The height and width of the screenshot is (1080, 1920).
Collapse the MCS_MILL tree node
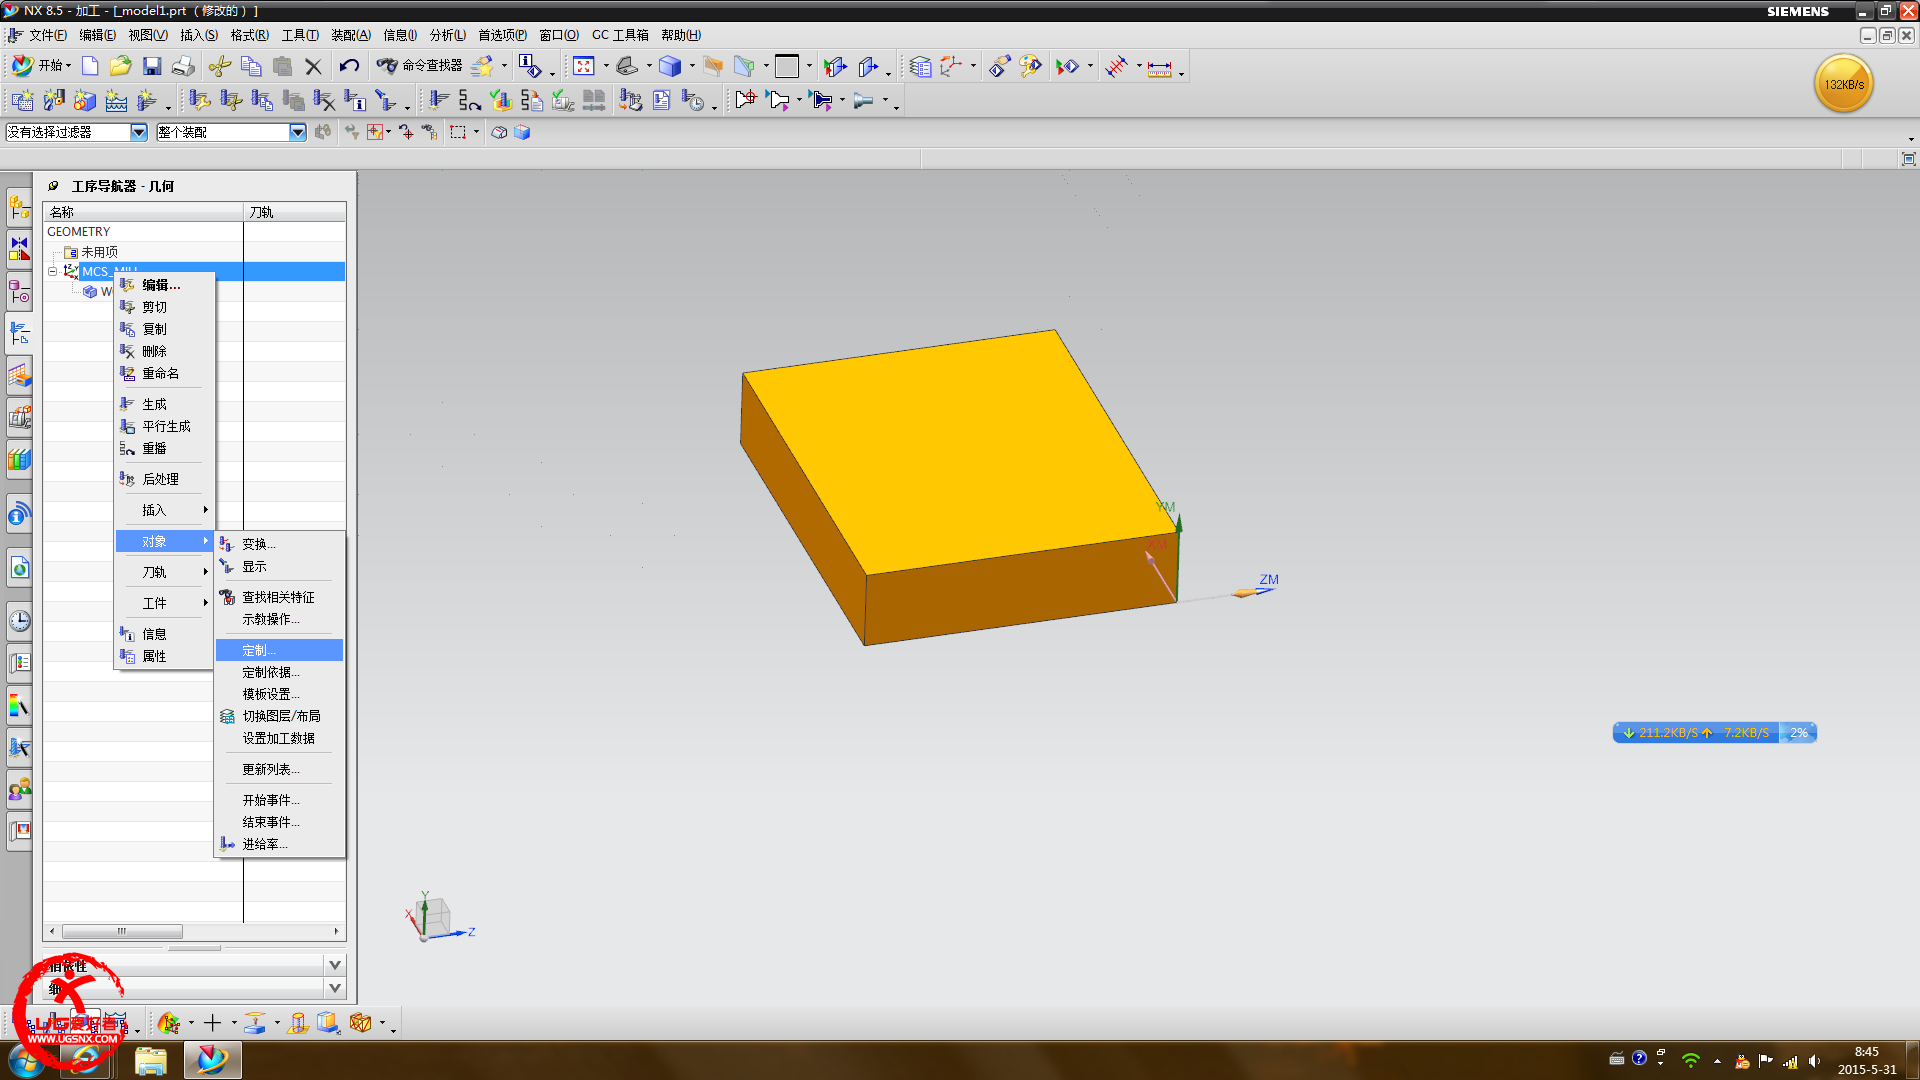53,272
